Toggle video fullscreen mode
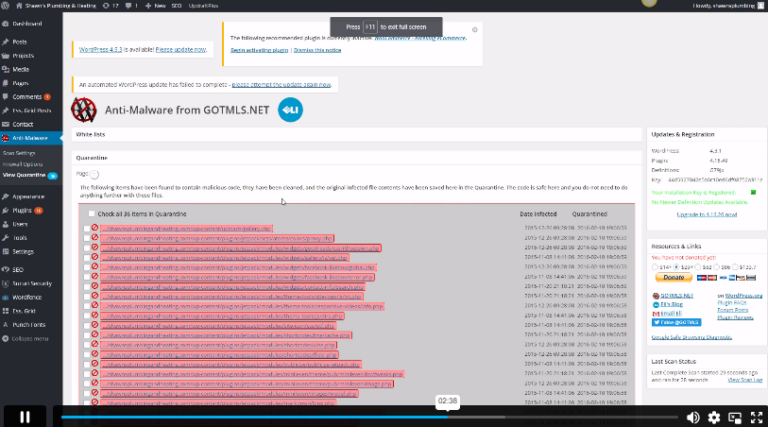The width and height of the screenshot is (768, 427). 757,417
